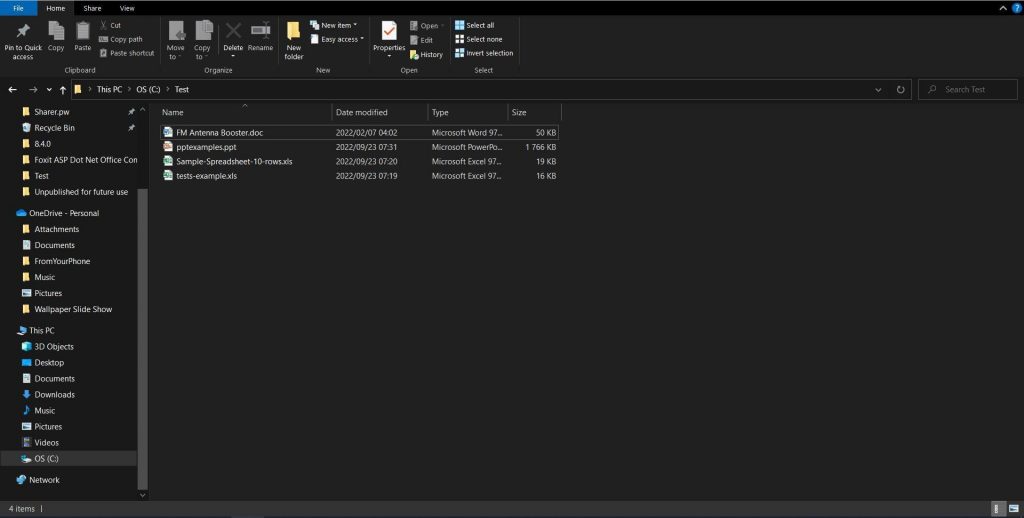Screen dimensions: 1024x518
Task: Refresh the Test folder
Action: pyautogui.click(x=901, y=89)
